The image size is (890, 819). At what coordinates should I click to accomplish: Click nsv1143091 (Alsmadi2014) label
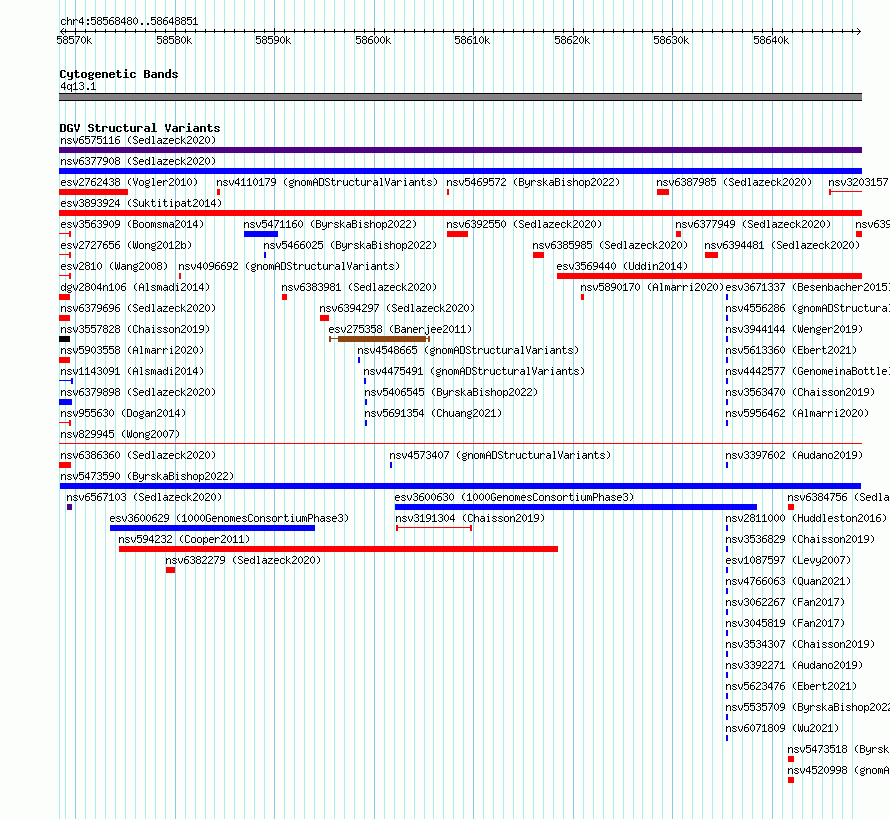point(132,371)
